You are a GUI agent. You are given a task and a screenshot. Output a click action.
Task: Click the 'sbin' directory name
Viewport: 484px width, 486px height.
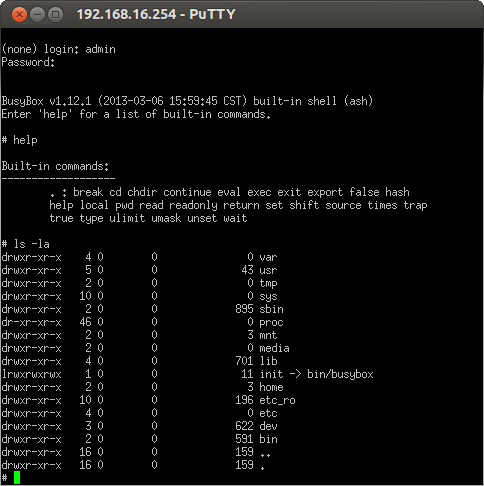click(x=271, y=309)
